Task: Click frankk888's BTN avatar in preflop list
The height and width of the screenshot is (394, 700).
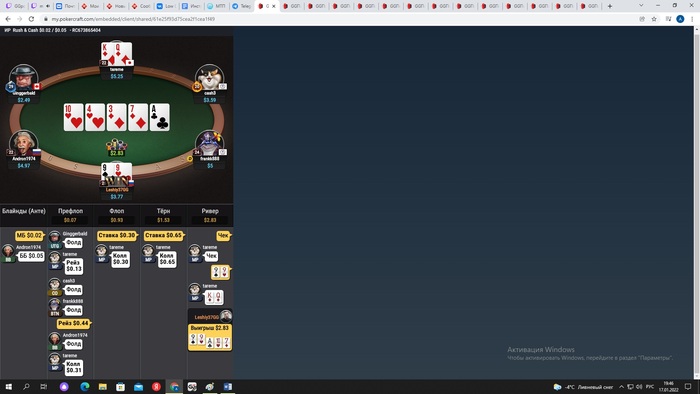Action: [x=54, y=305]
